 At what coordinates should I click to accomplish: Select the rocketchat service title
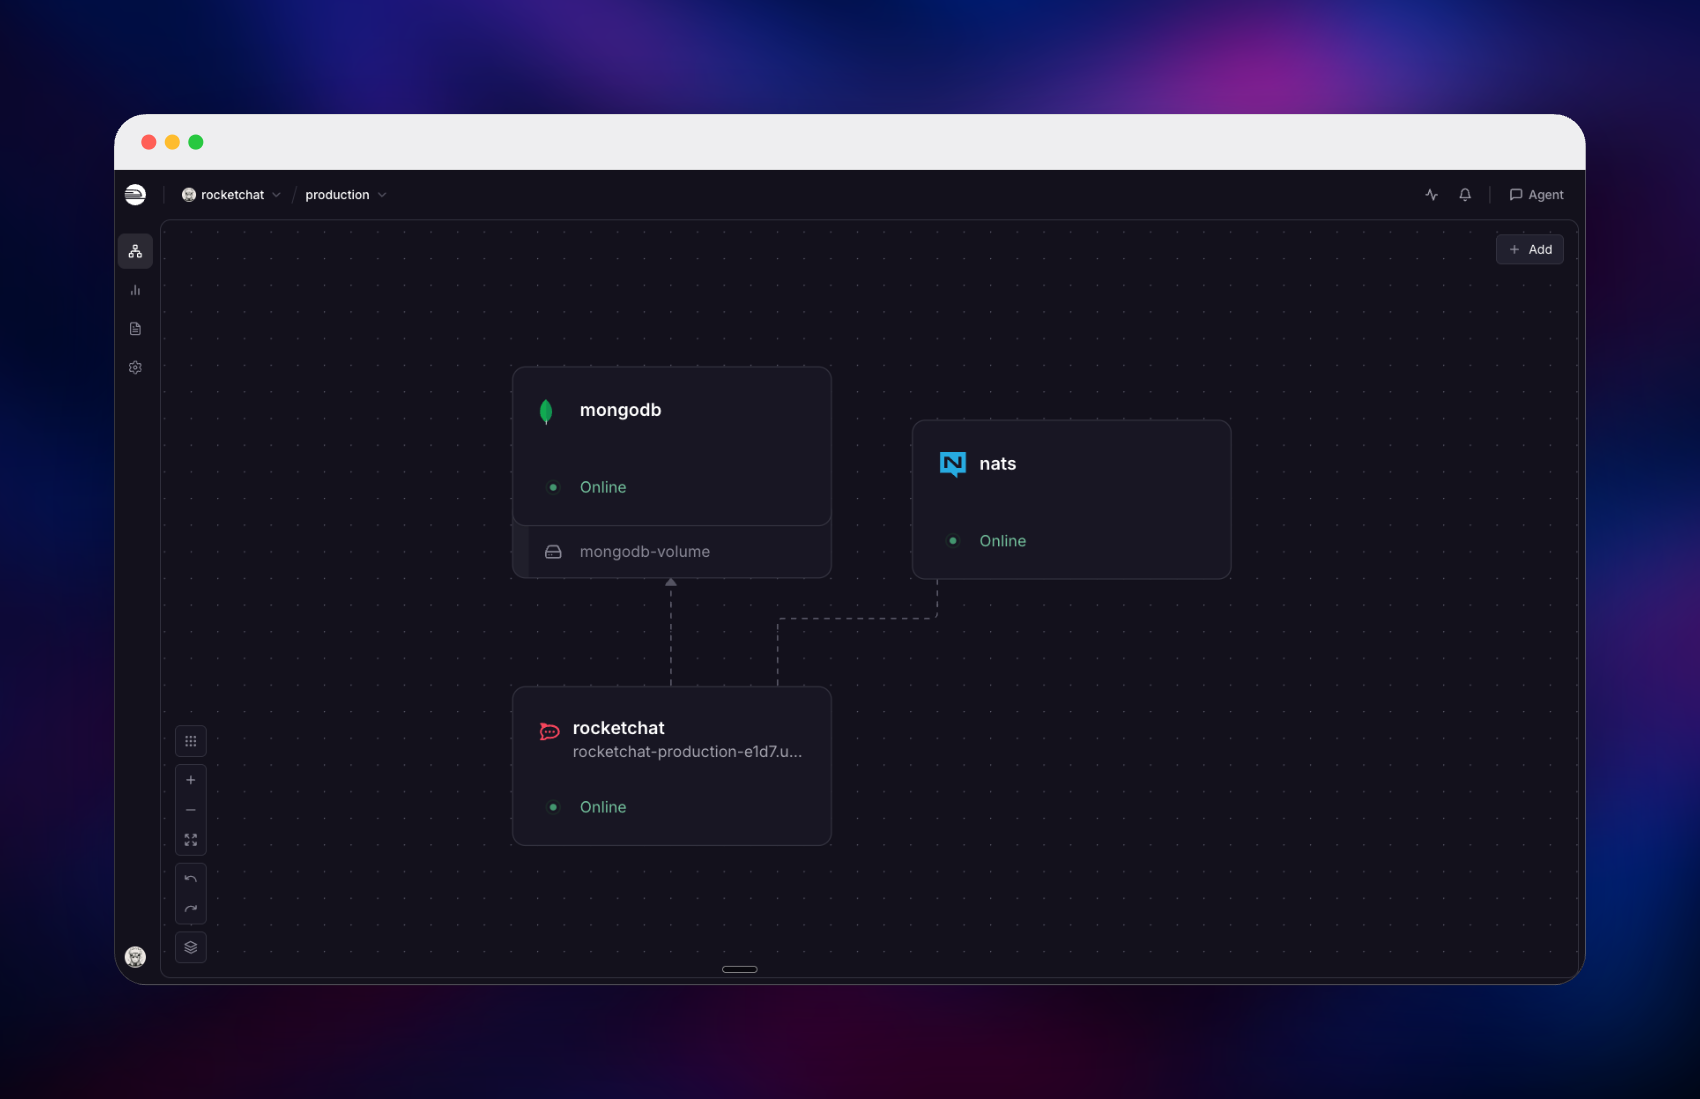coord(618,728)
